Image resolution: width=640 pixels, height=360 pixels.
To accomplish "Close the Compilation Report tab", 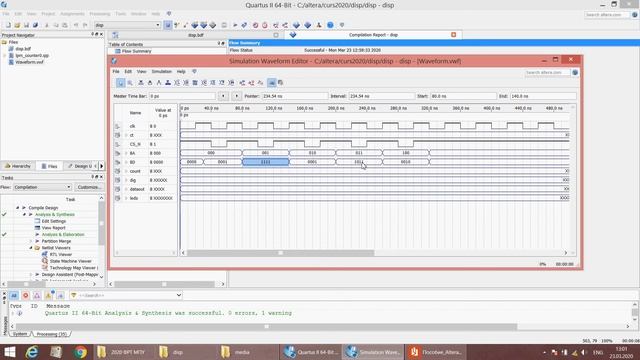I will coord(453,35).
